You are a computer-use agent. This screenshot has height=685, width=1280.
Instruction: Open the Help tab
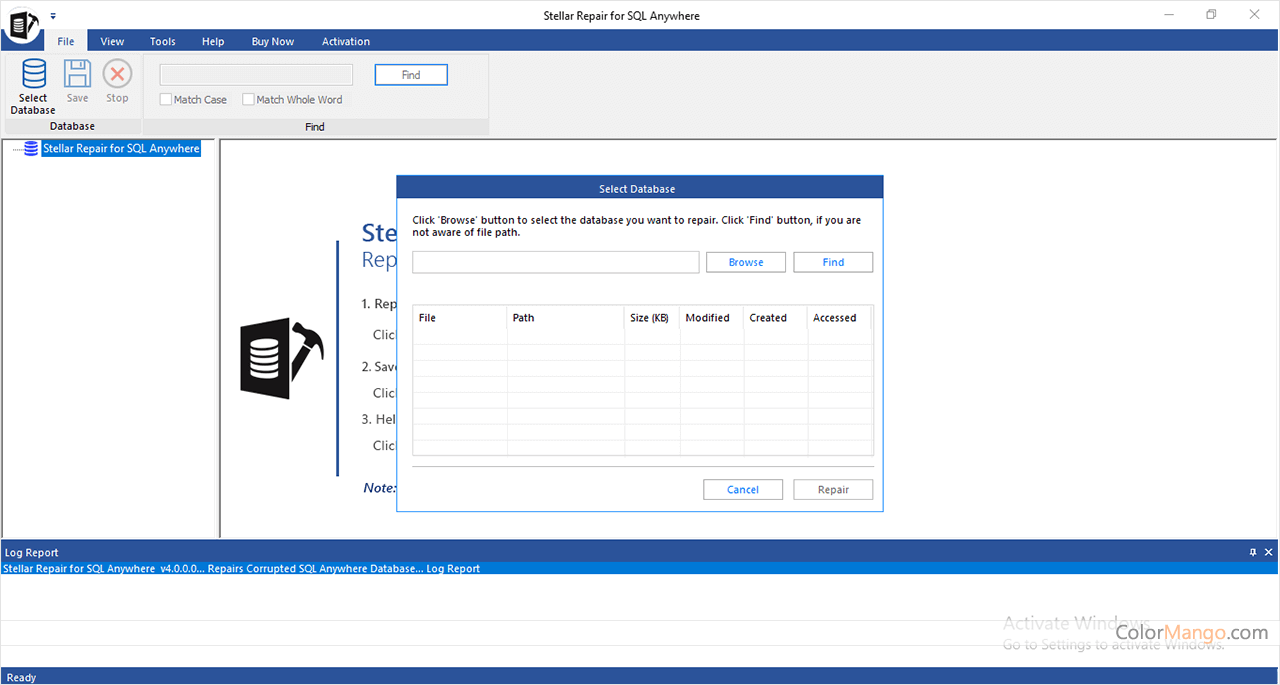[213, 41]
